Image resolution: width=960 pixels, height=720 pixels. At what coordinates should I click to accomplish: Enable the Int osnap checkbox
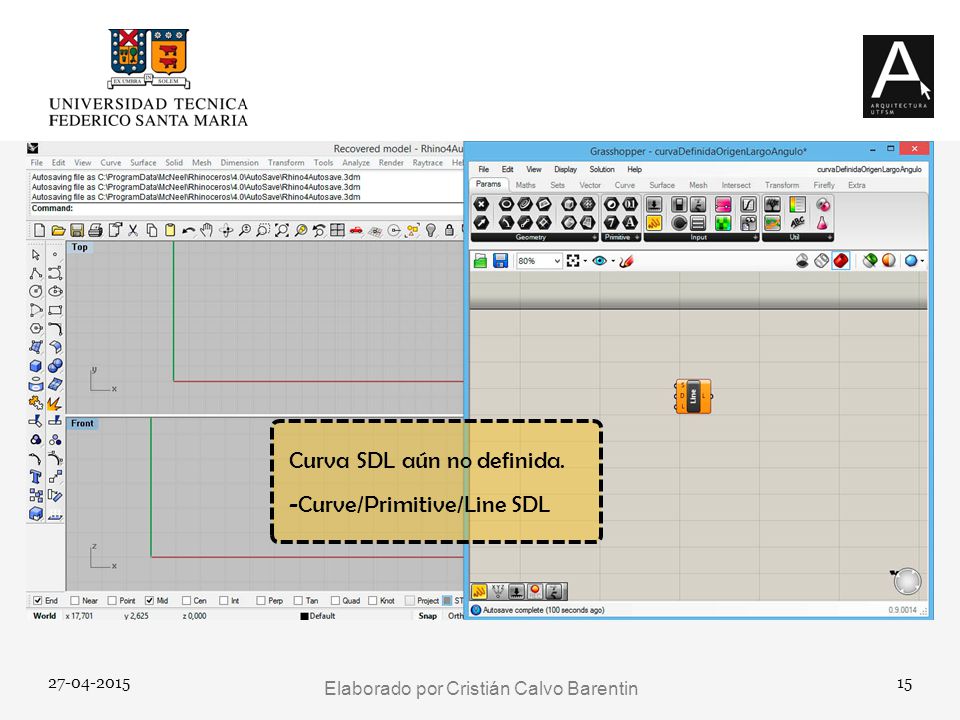tap(223, 601)
